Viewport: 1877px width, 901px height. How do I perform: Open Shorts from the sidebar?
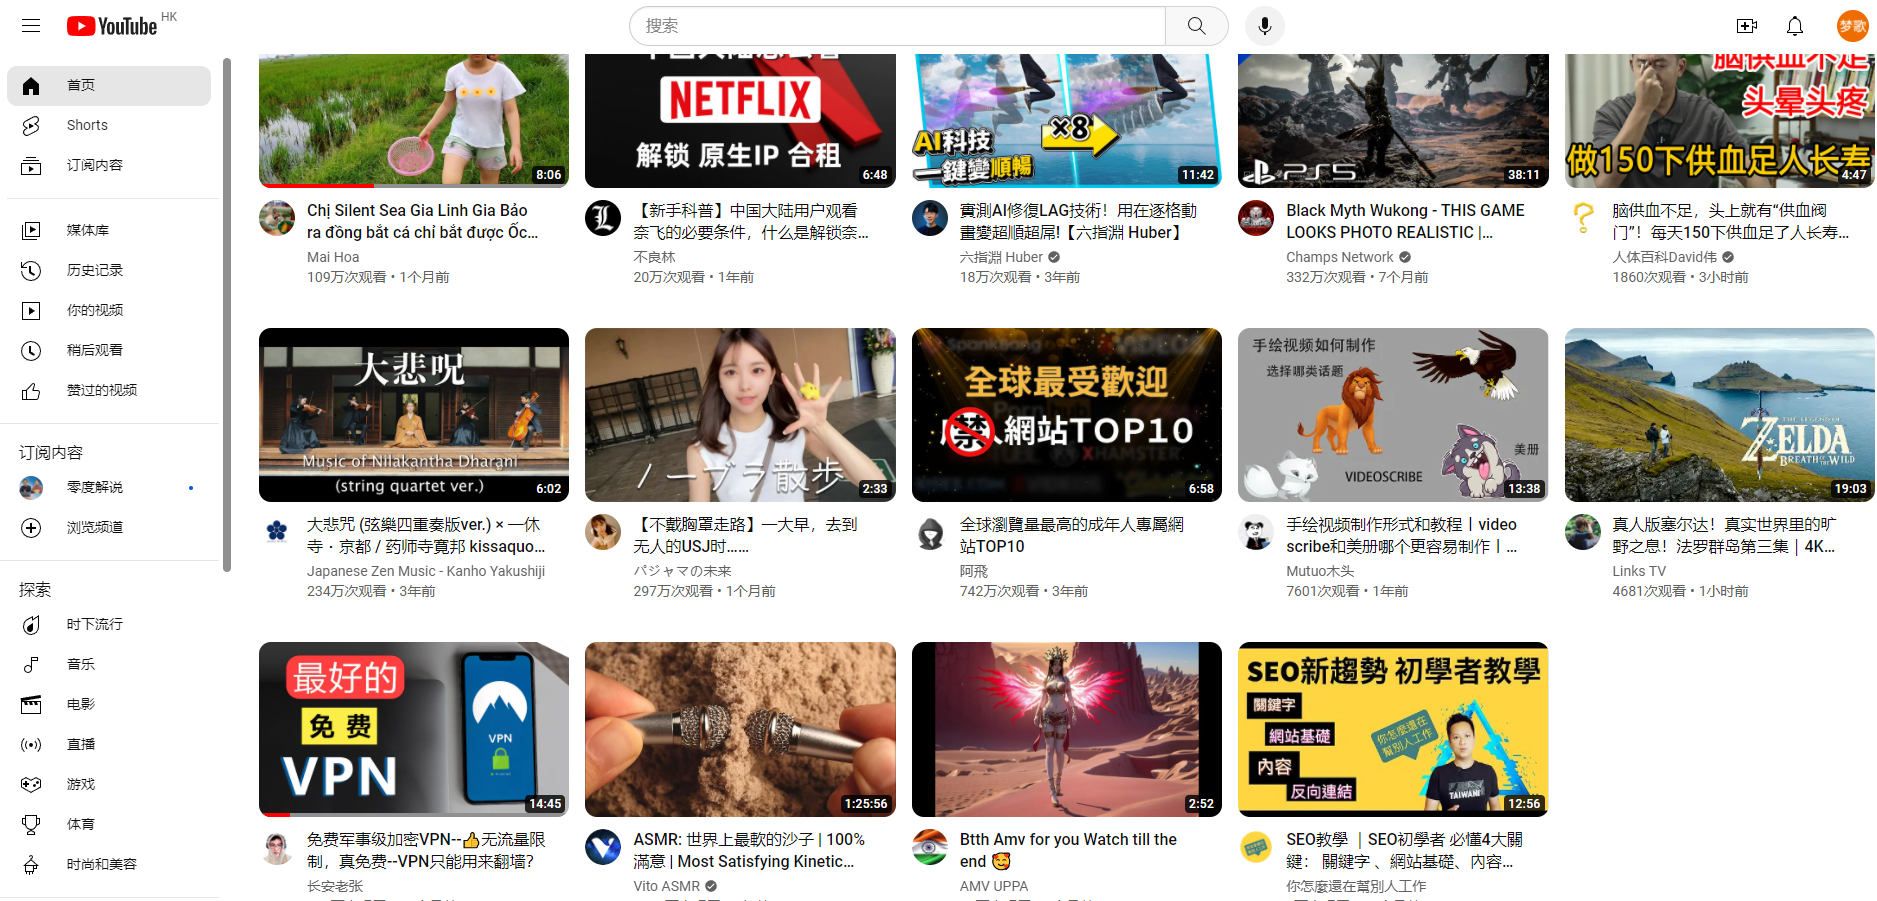point(87,125)
